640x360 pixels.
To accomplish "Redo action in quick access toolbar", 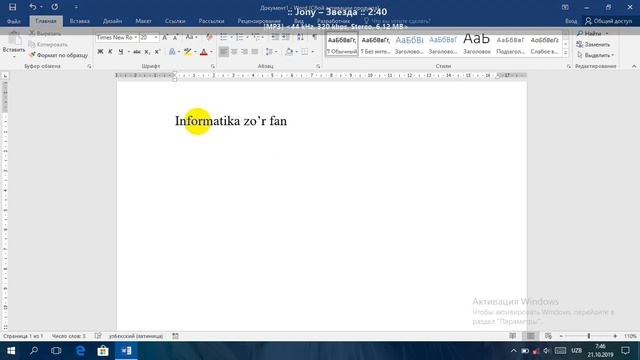I will pyautogui.click(x=55, y=7).
